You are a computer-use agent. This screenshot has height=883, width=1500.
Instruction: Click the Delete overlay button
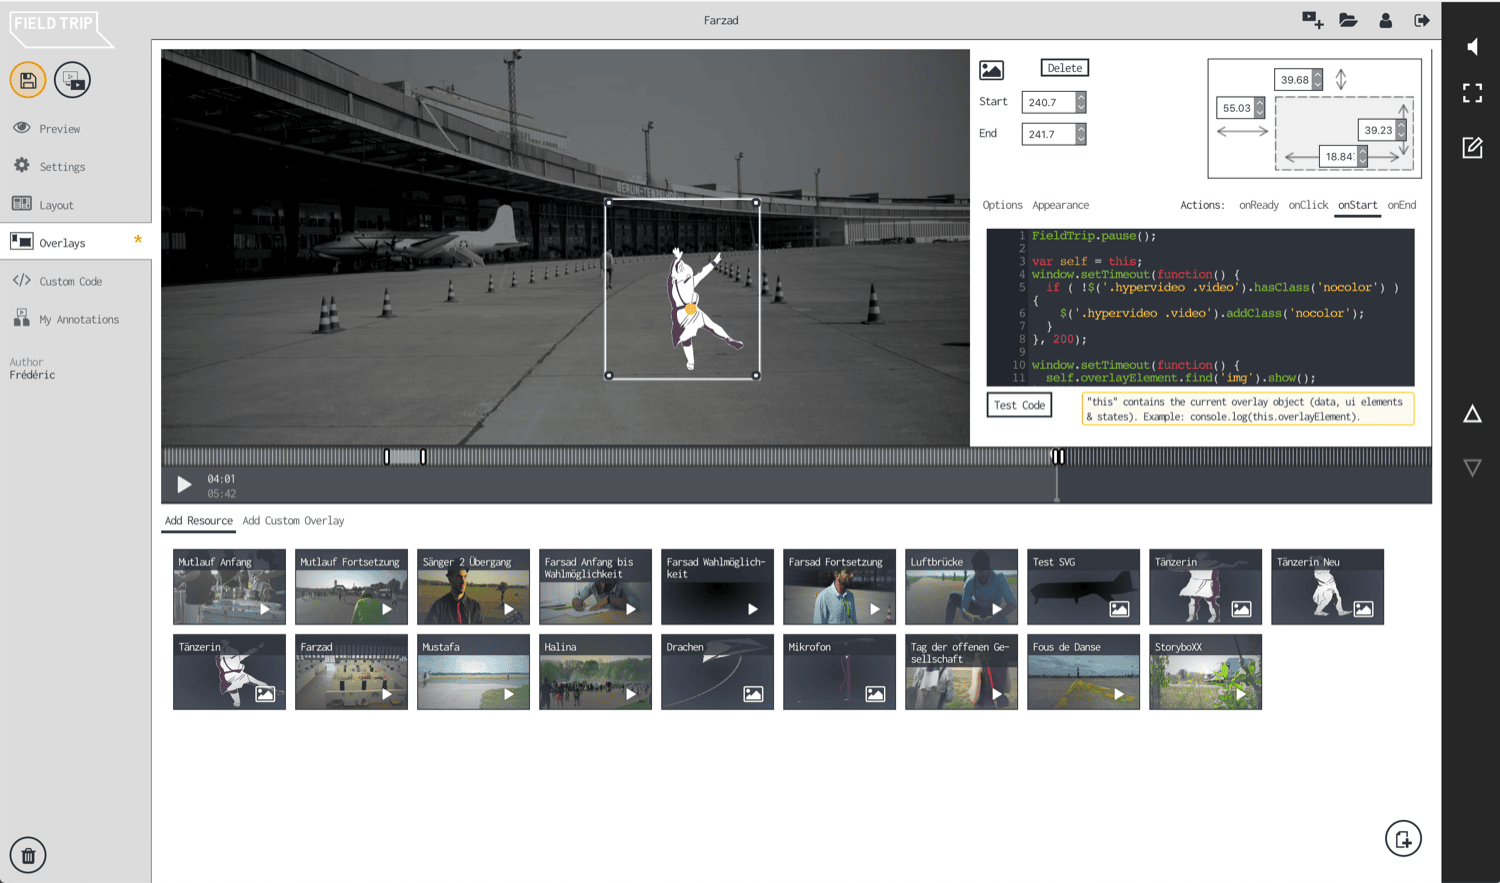coord(1064,68)
